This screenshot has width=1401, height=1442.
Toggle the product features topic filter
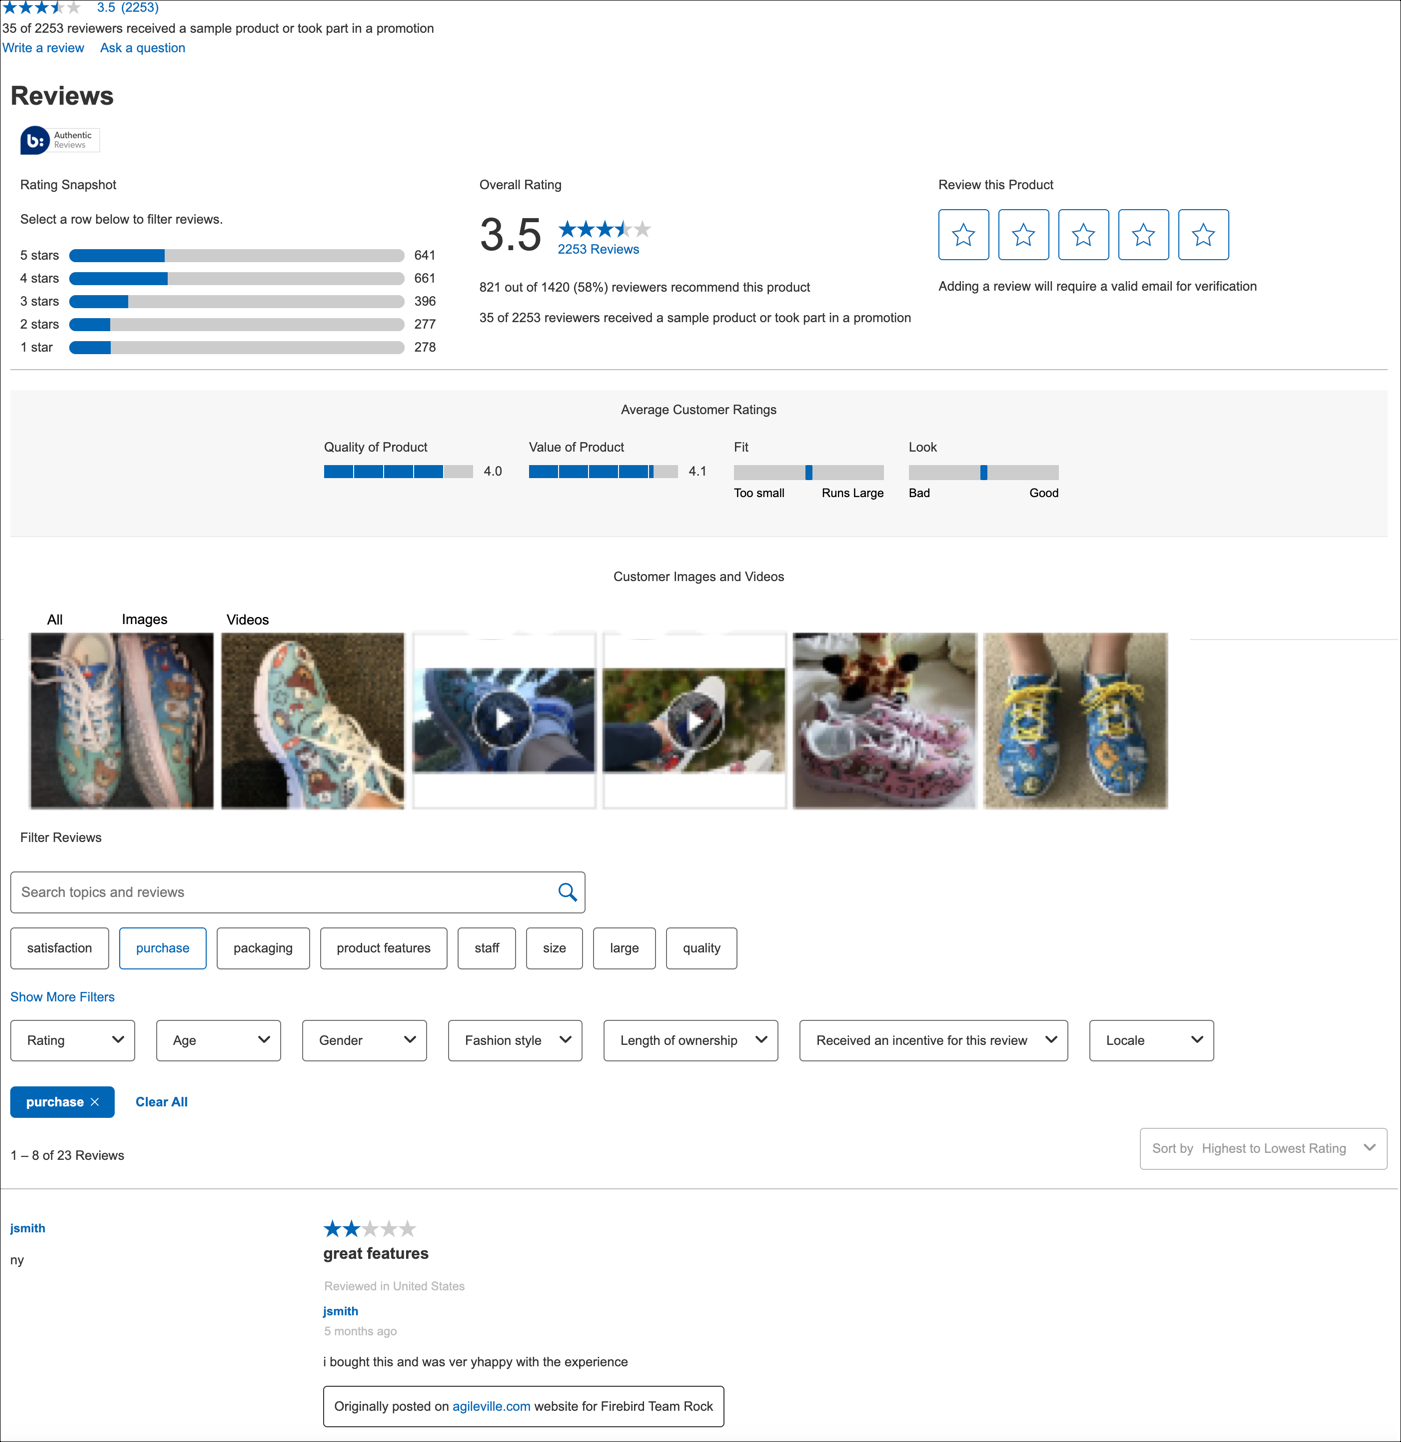[x=384, y=948]
